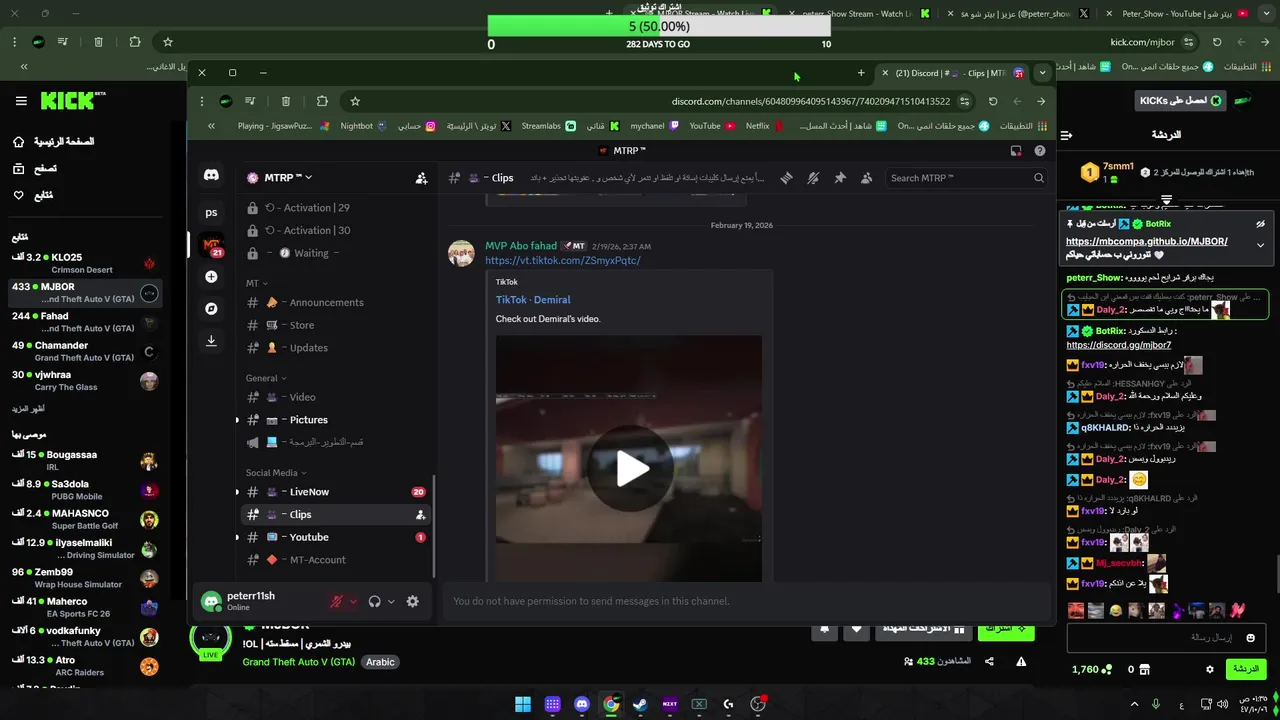Image resolution: width=1280 pixels, height=720 pixels.
Task: Reload the Discord page
Action: (x=992, y=101)
